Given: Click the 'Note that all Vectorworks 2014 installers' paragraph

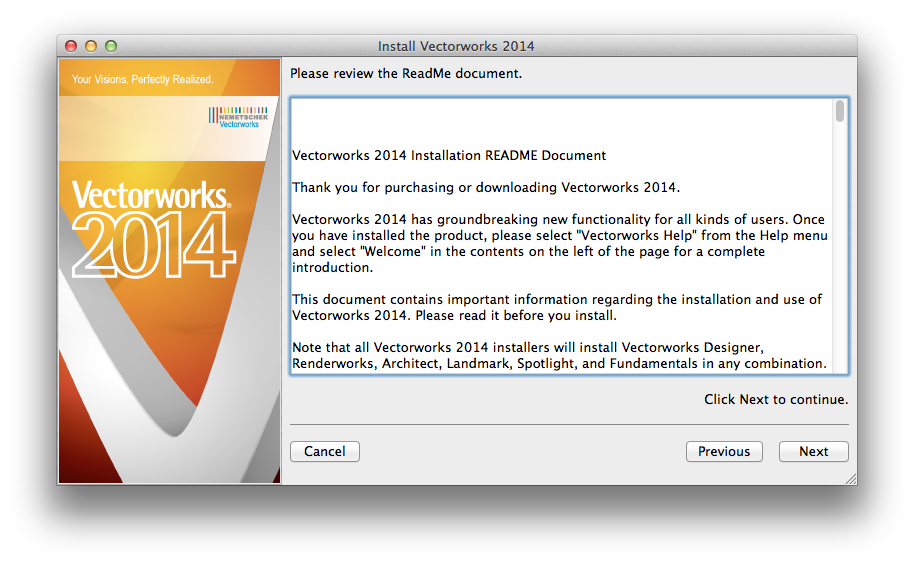Looking at the screenshot, I should coord(559,355).
